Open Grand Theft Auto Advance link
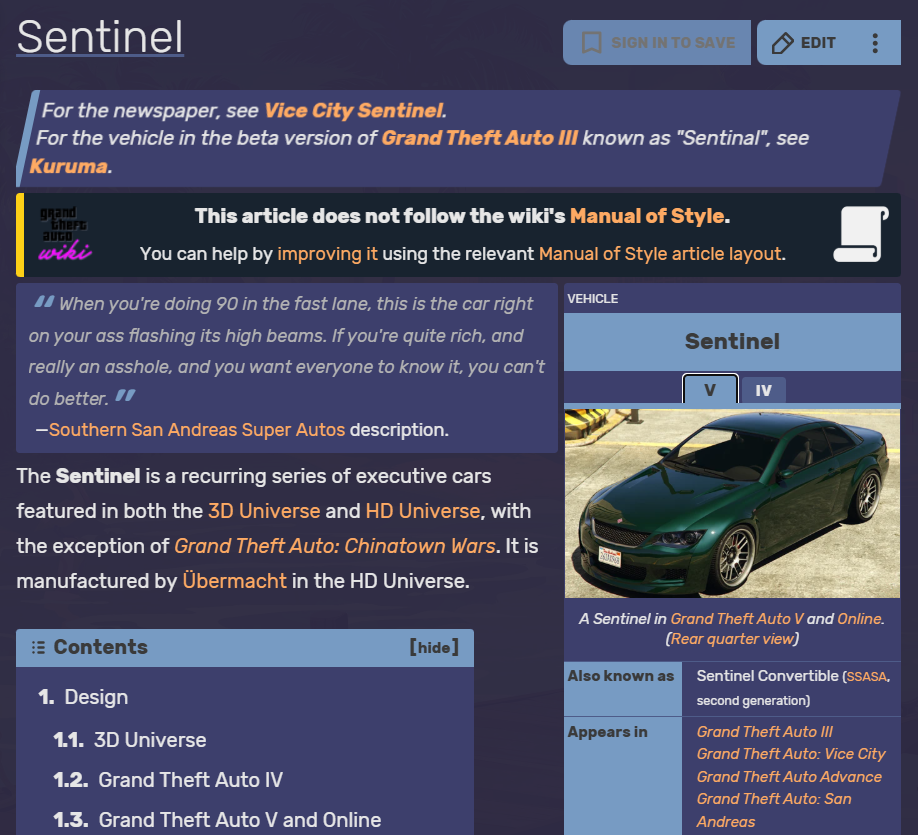 pyautogui.click(x=789, y=777)
